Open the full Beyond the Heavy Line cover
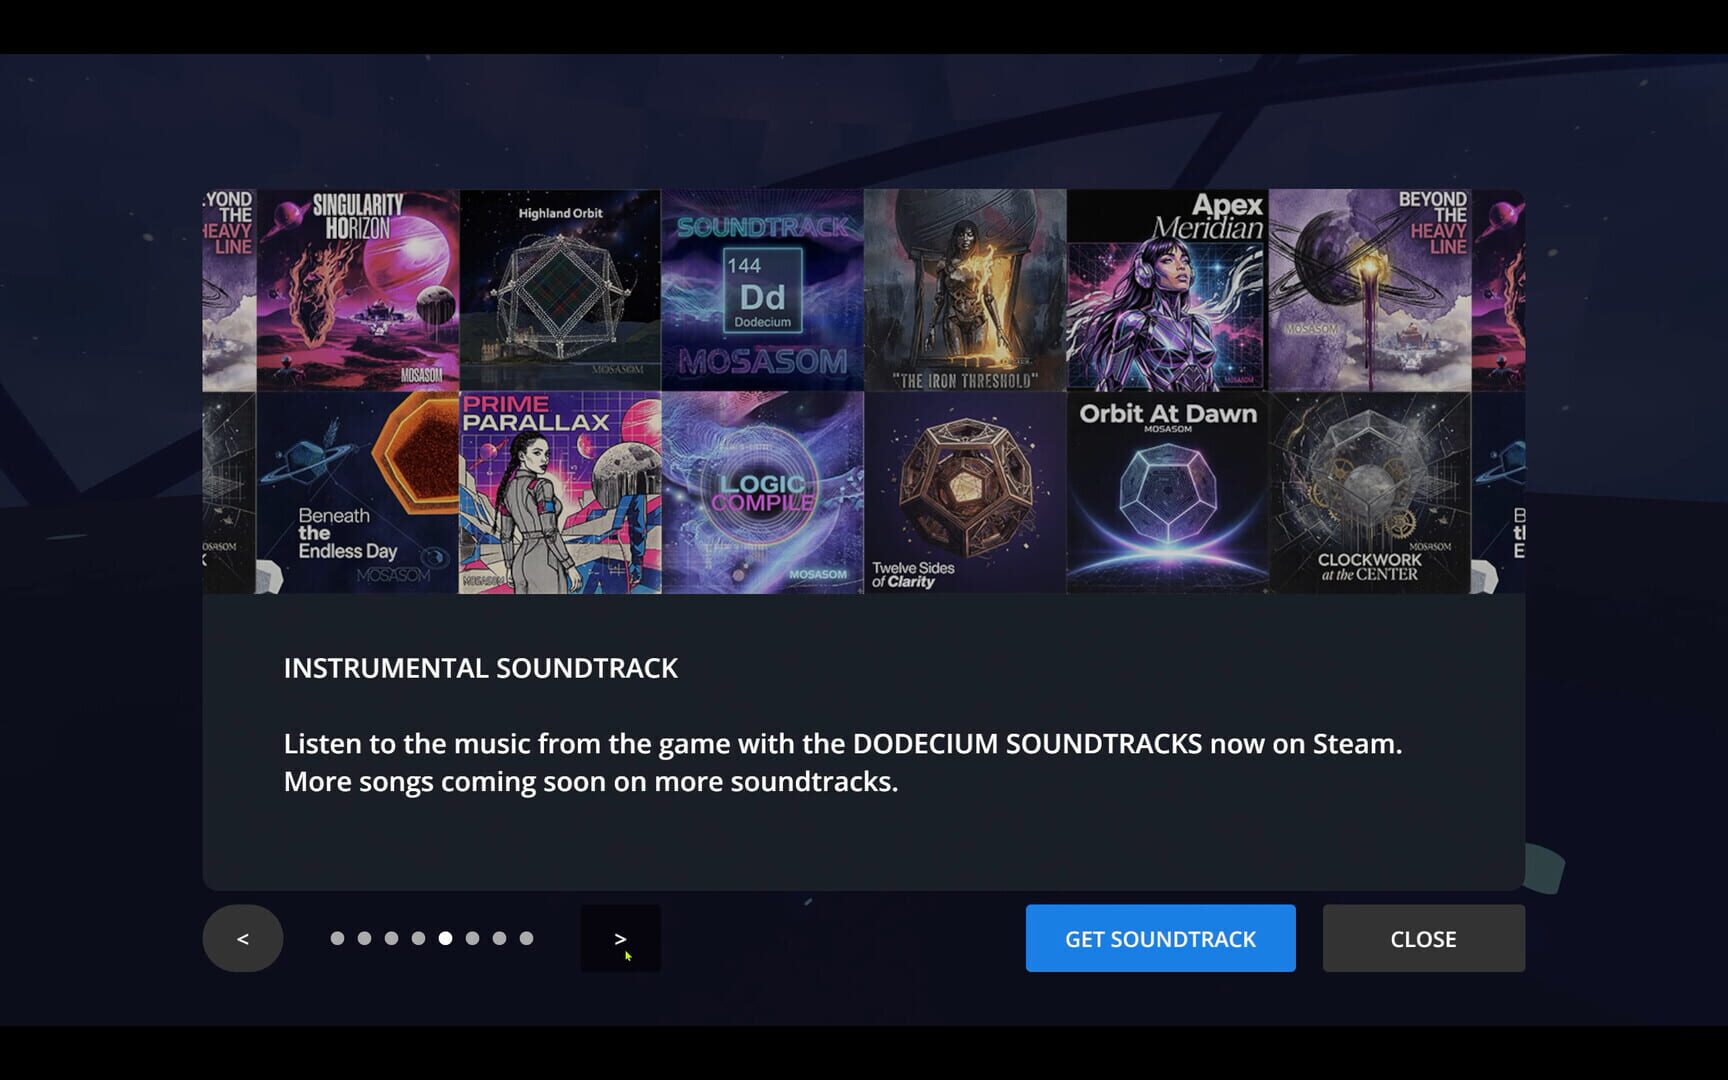 1370,290
